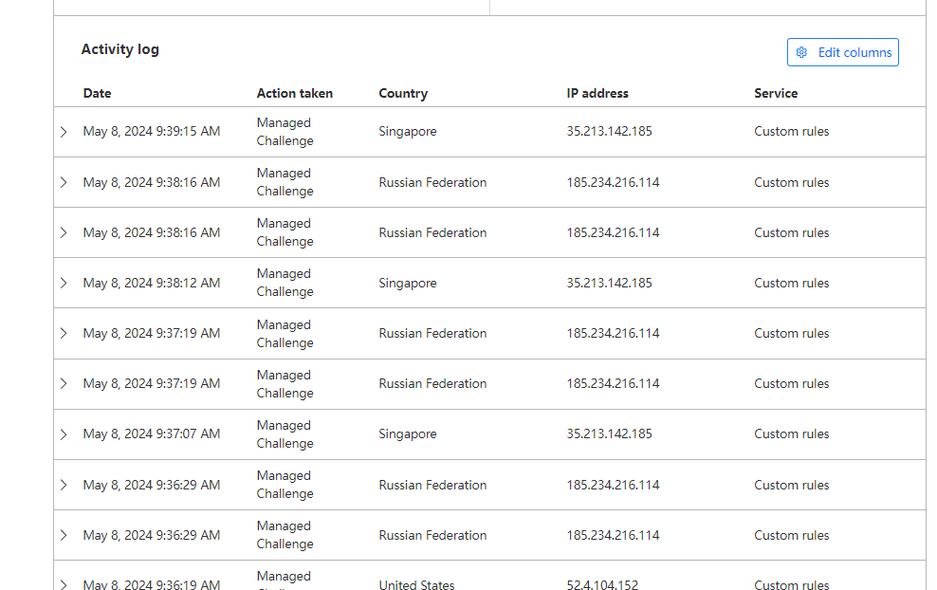Expand the second 9:36:29 AM log entry

64,535
